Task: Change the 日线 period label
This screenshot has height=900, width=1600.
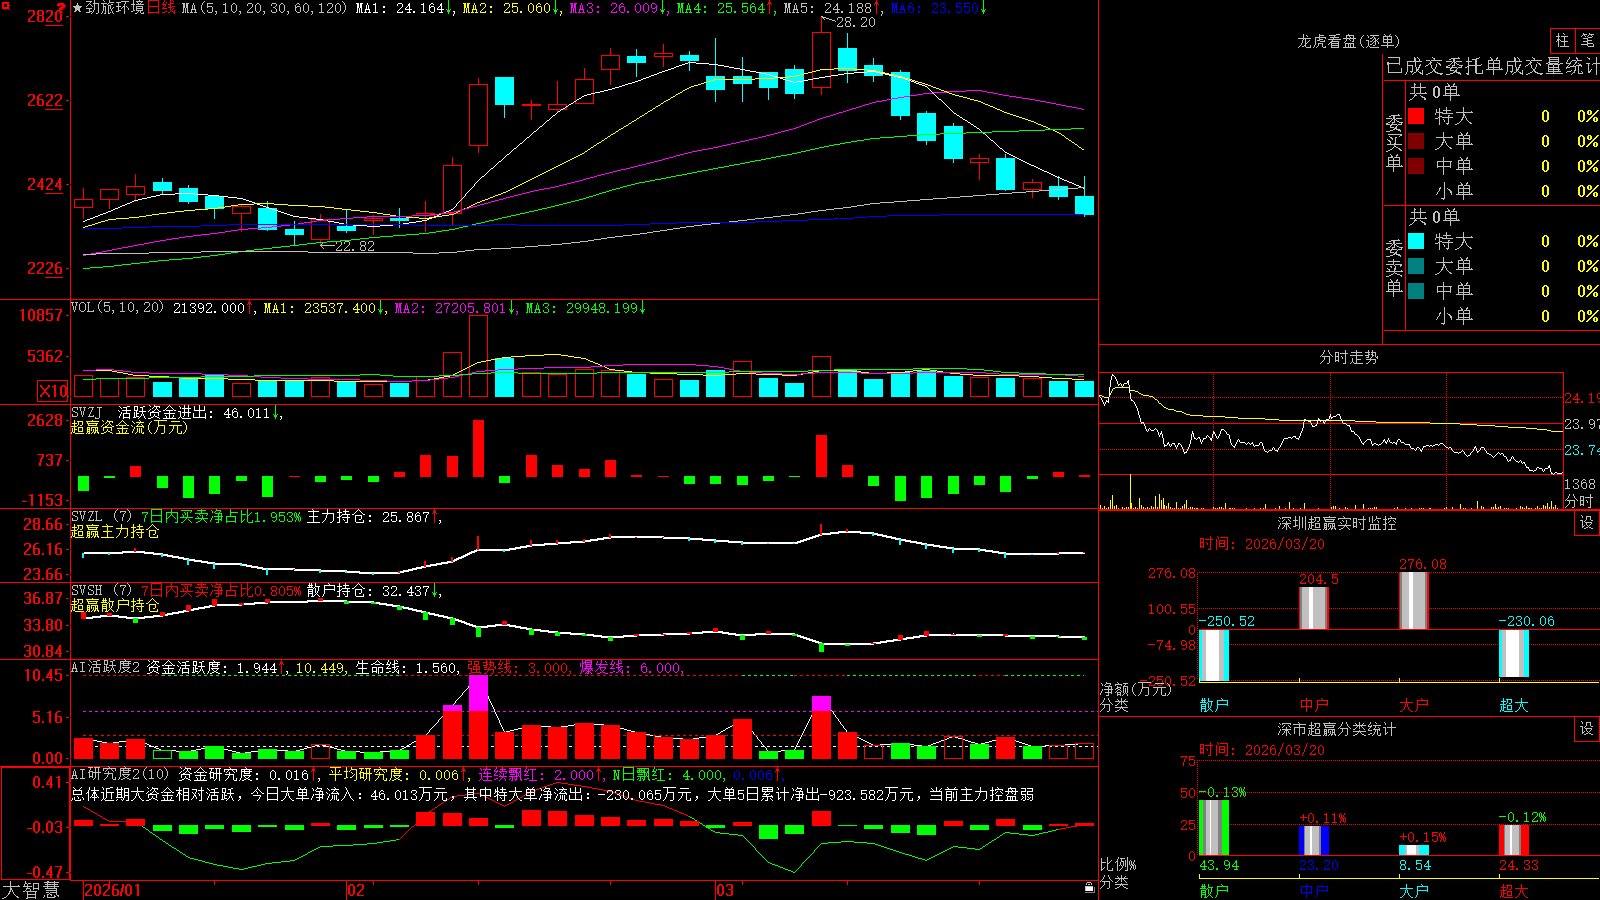Action: pyautogui.click(x=161, y=8)
